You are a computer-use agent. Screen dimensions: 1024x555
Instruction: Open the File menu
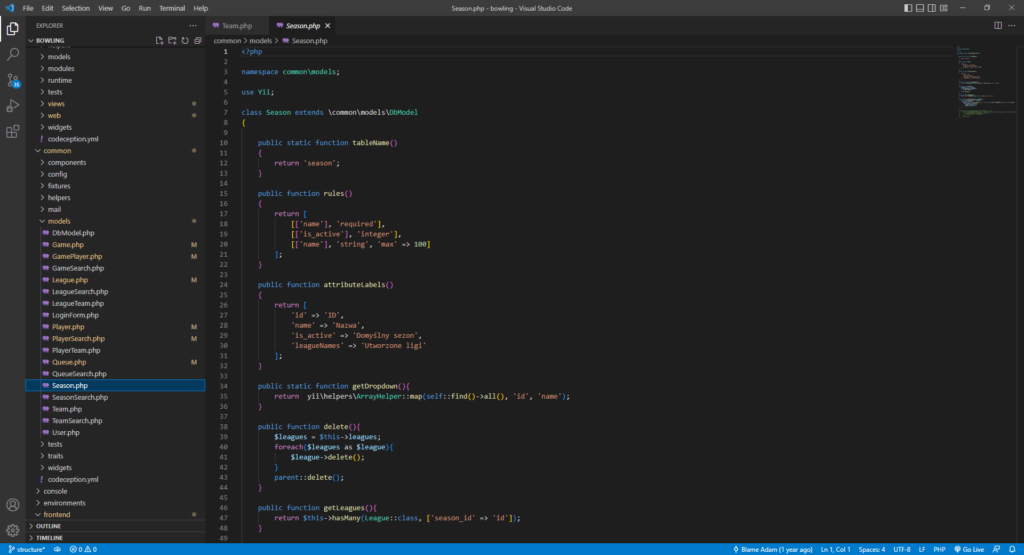tap(27, 8)
